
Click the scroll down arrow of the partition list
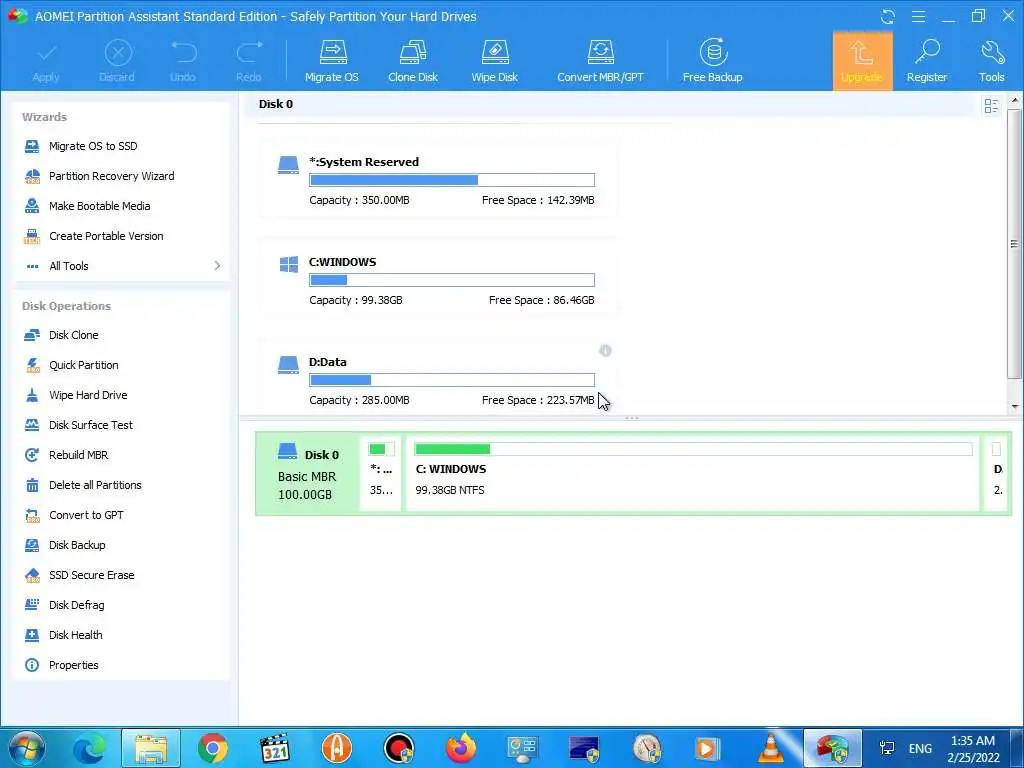point(1014,406)
